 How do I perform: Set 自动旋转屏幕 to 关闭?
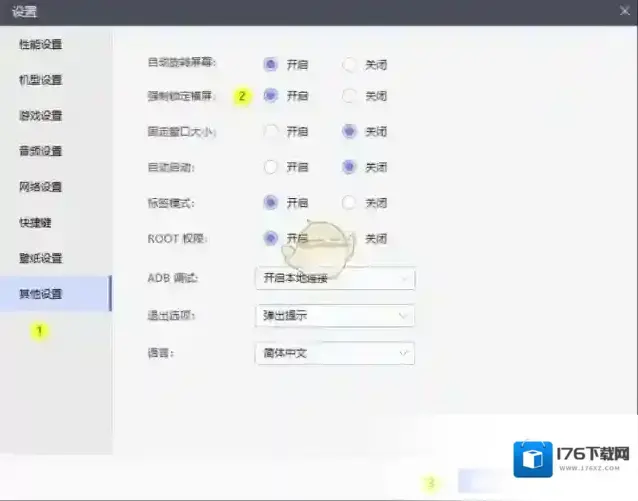349,64
